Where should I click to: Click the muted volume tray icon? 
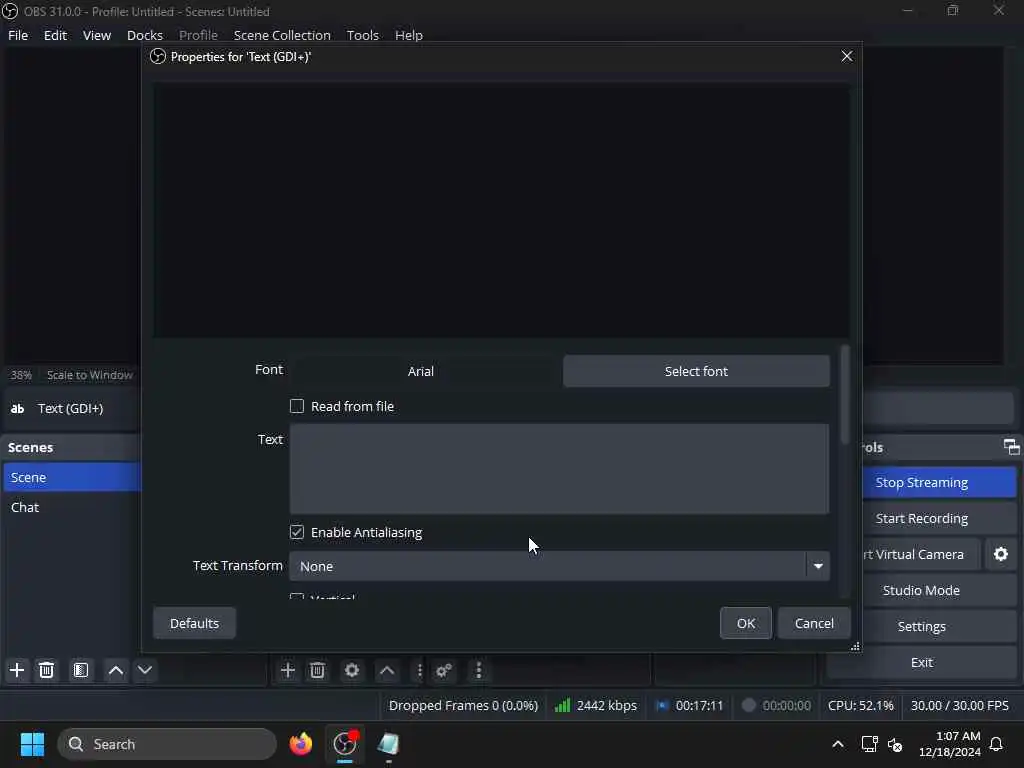tap(895, 744)
